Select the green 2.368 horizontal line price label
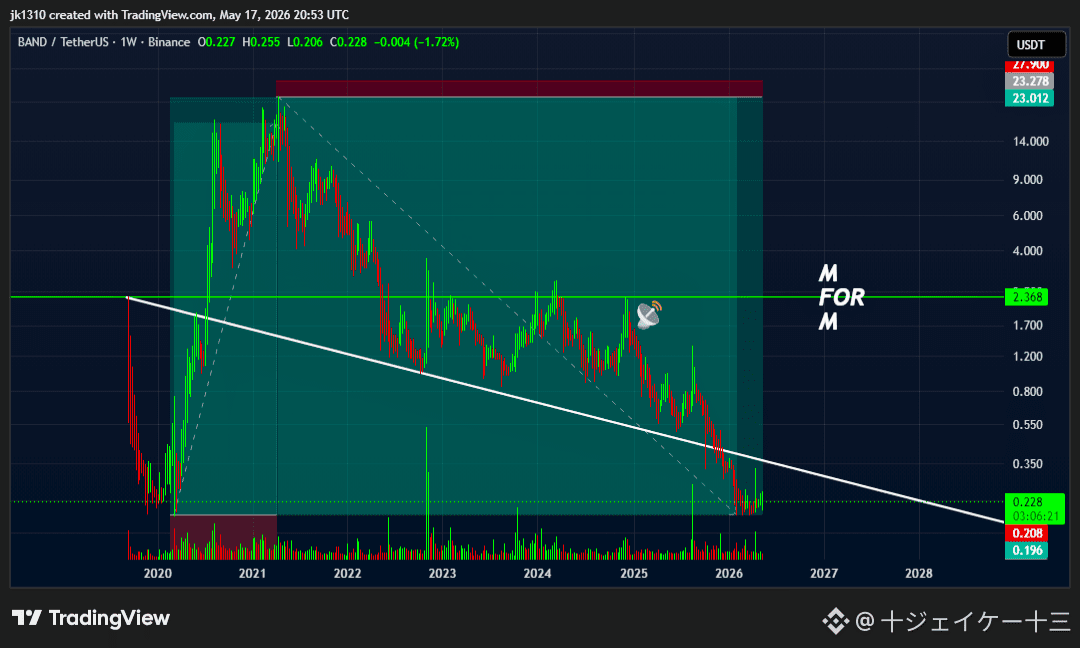The image size is (1080, 648). tap(1026, 297)
